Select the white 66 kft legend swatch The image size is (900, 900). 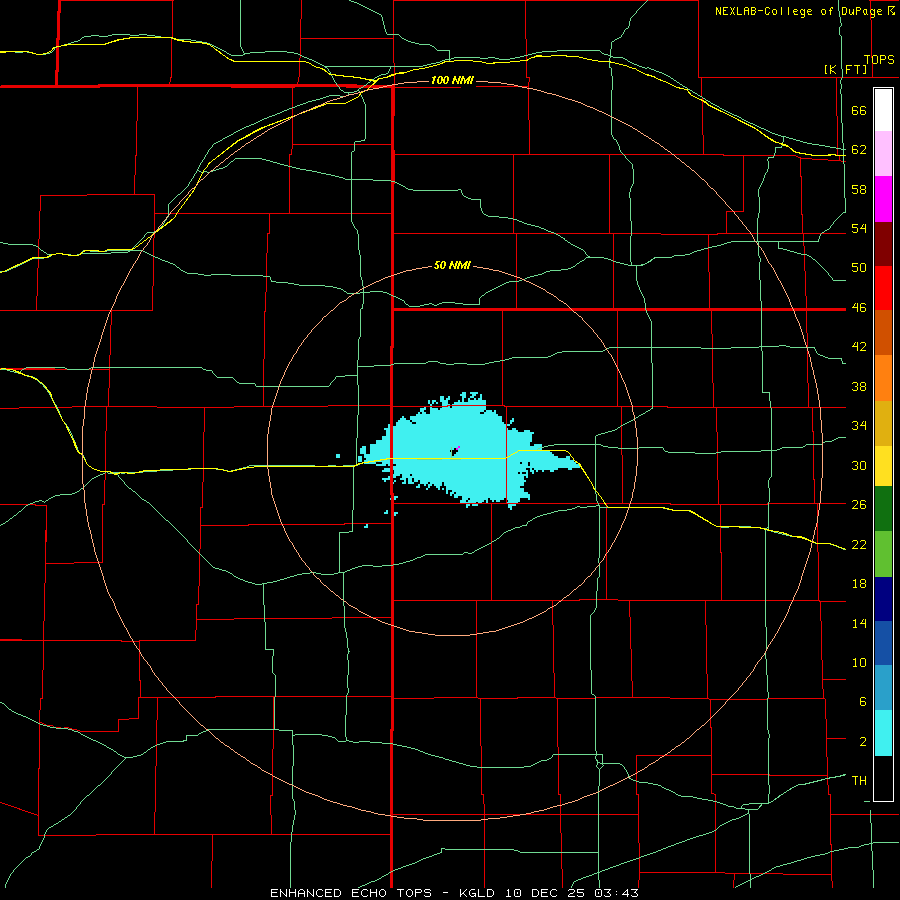883,110
